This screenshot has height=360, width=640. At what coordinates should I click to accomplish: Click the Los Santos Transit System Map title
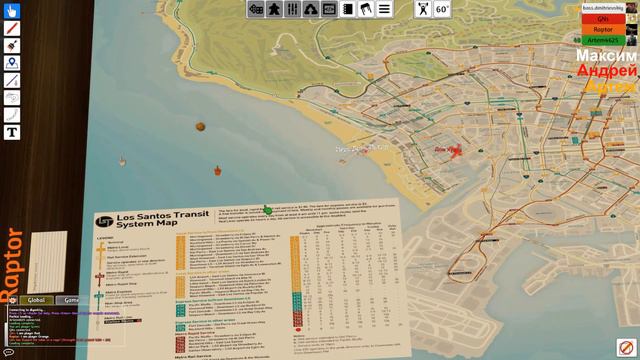pos(162,219)
